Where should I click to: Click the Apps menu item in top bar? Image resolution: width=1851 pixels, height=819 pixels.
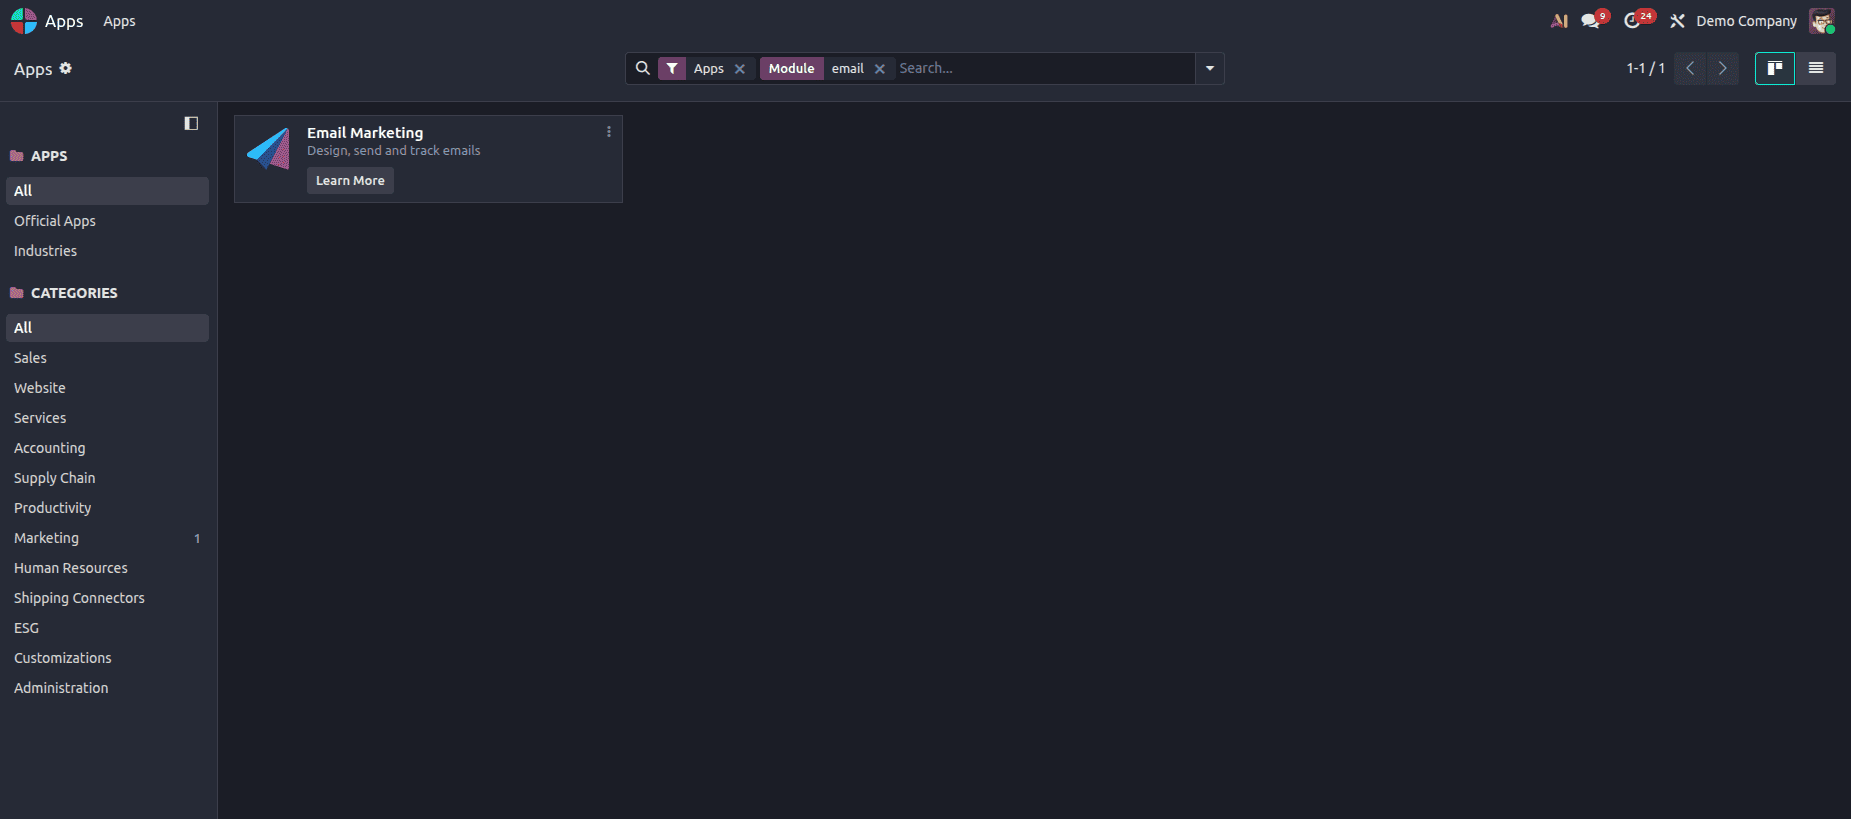tap(119, 21)
